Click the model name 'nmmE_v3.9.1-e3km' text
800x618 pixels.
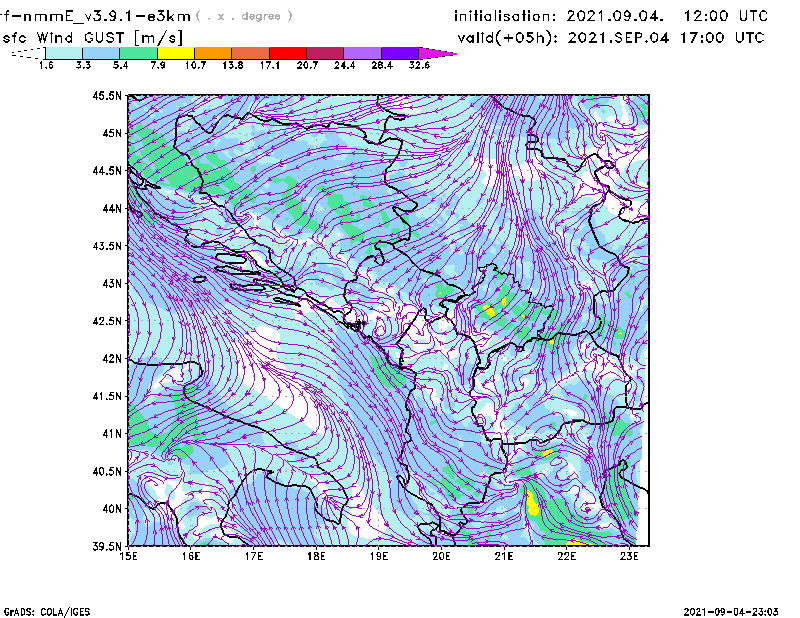[x=107, y=16]
